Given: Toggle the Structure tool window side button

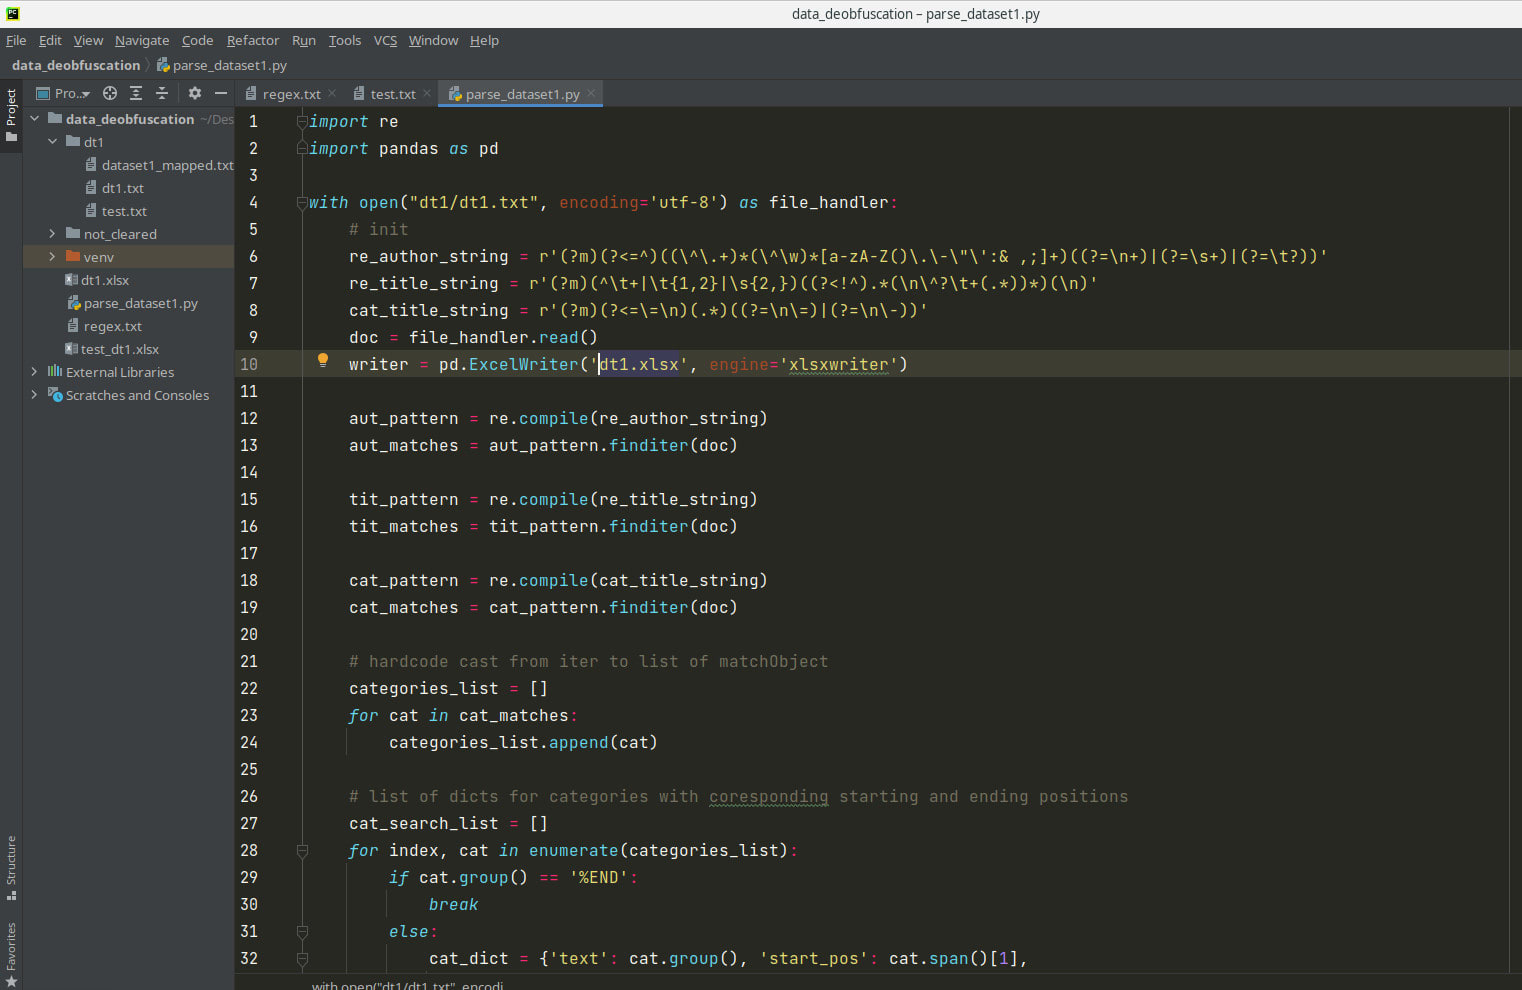Looking at the screenshot, I should (x=11, y=866).
